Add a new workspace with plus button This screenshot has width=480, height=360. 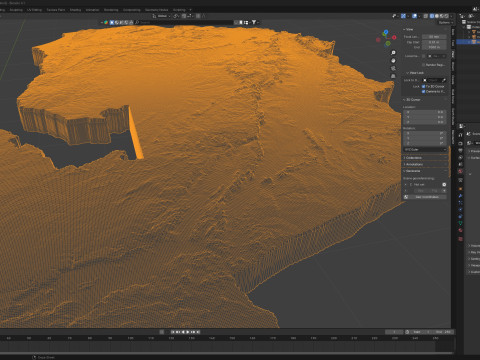191,10
